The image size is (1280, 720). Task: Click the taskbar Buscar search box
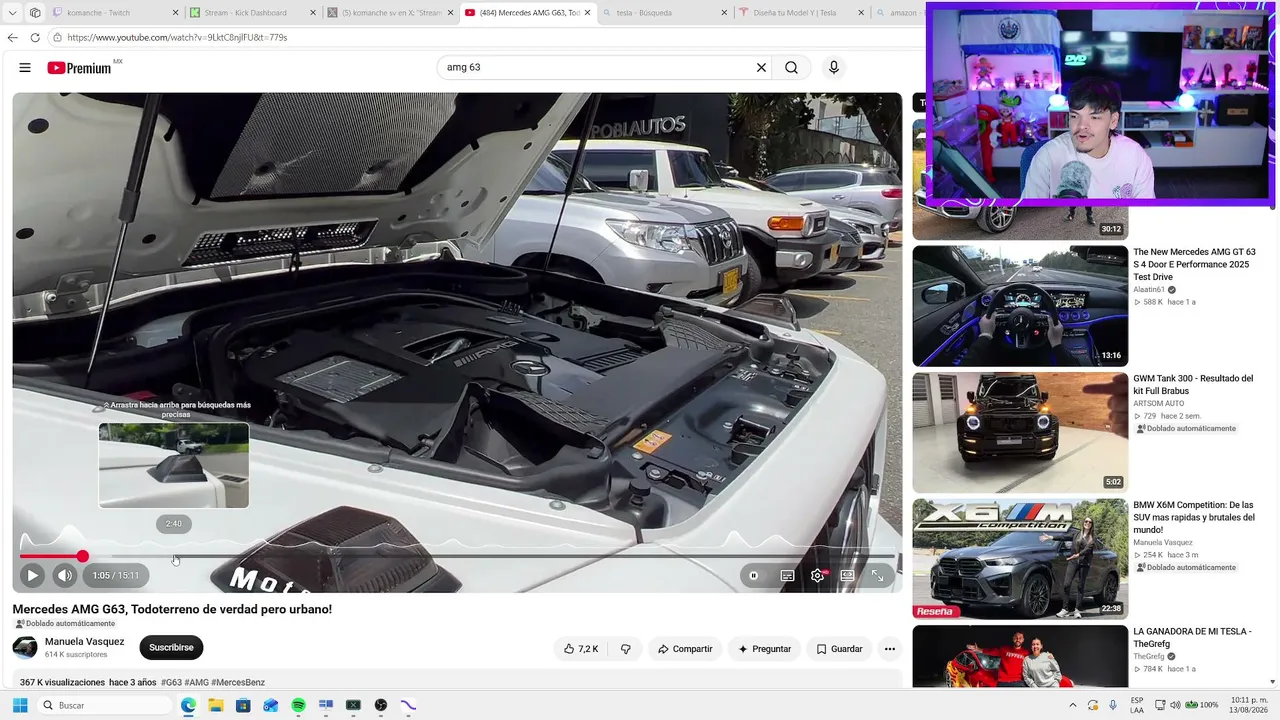[x=104, y=705]
